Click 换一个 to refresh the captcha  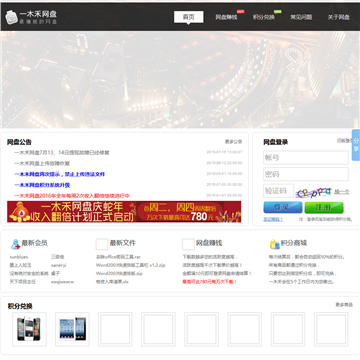point(342,192)
